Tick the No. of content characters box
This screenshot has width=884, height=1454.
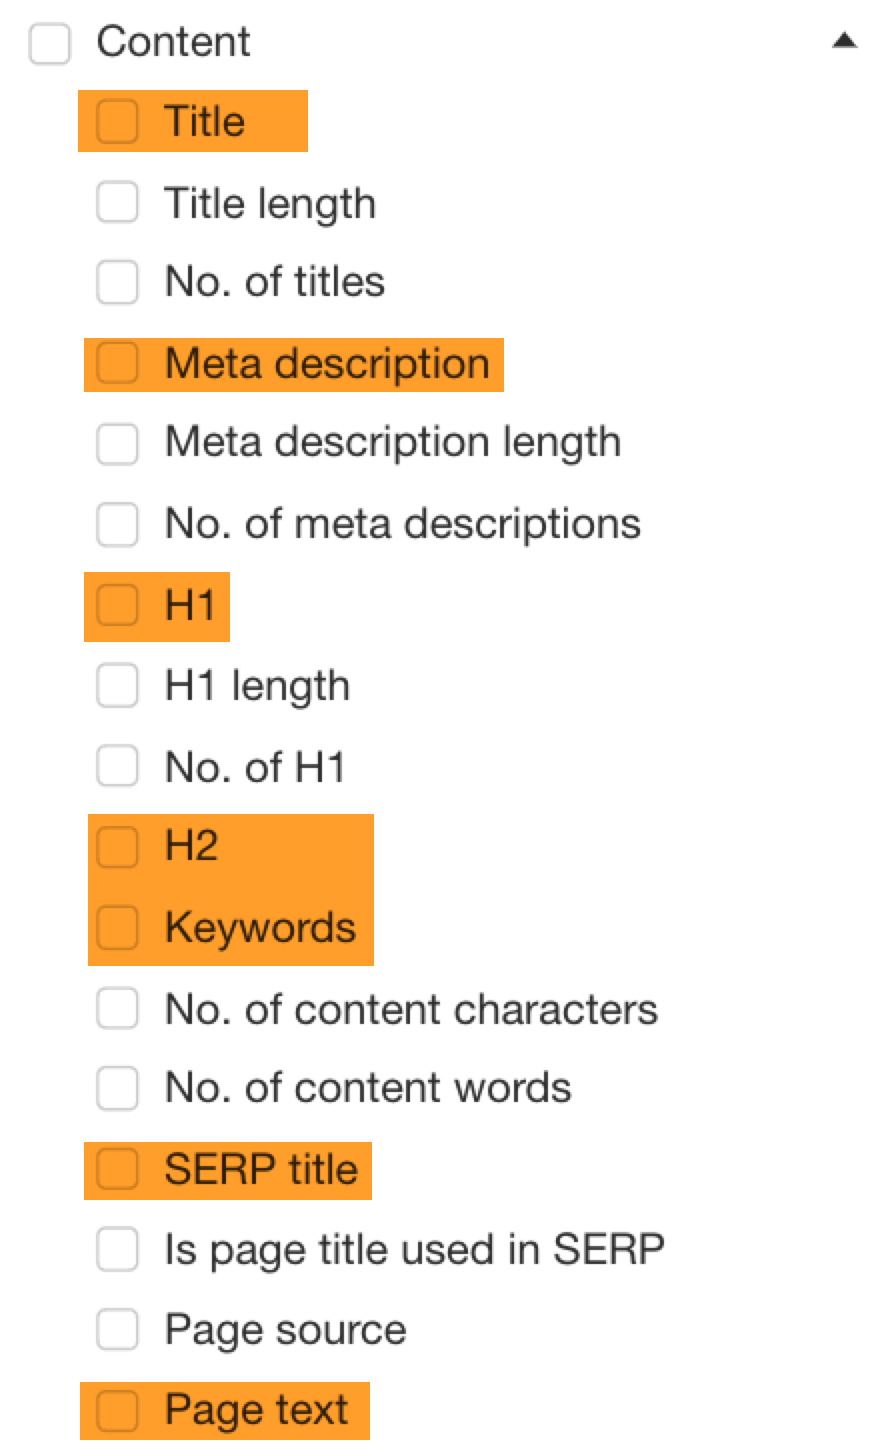click(117, 1009)
